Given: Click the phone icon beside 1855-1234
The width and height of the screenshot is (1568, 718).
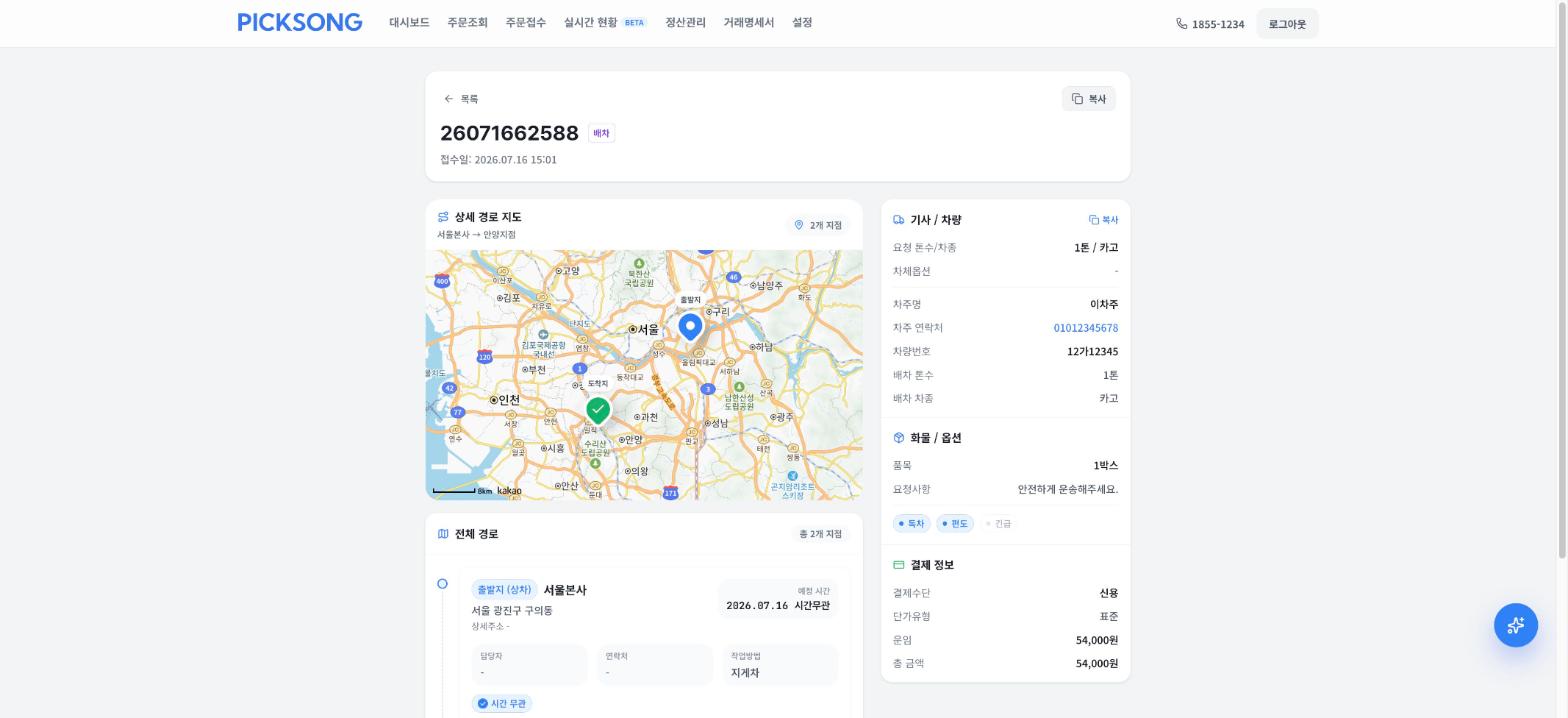Looking at the screenshot, I should point(1182,24).
